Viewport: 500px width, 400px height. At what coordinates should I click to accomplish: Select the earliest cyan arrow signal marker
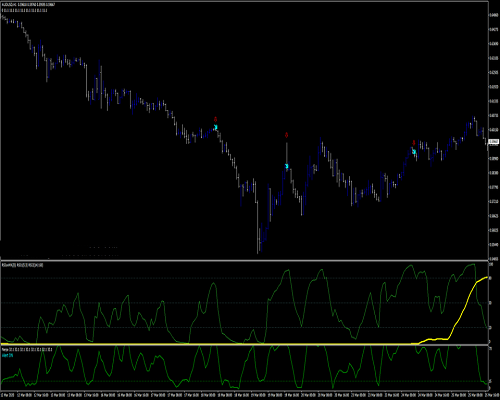click(216, 127)
